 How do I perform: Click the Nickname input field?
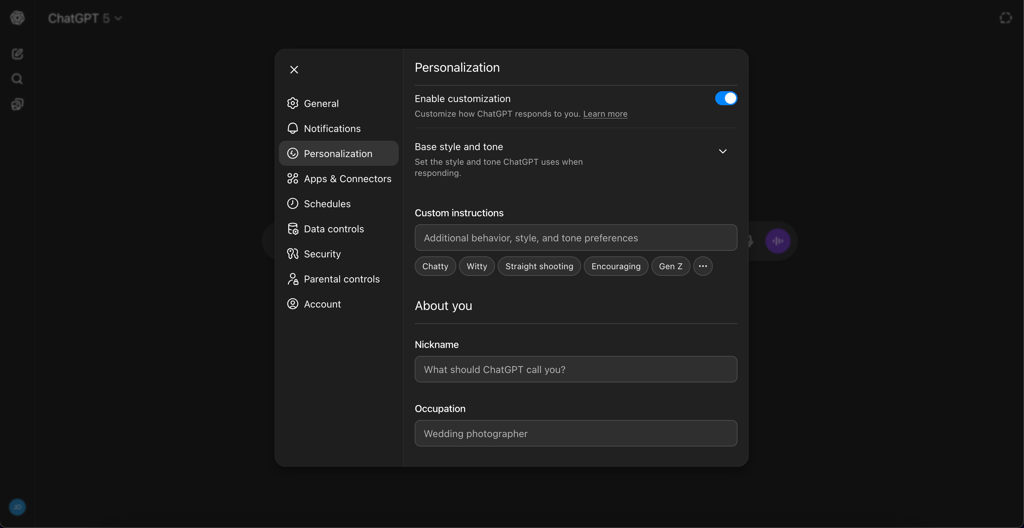(x=576, y=369)
